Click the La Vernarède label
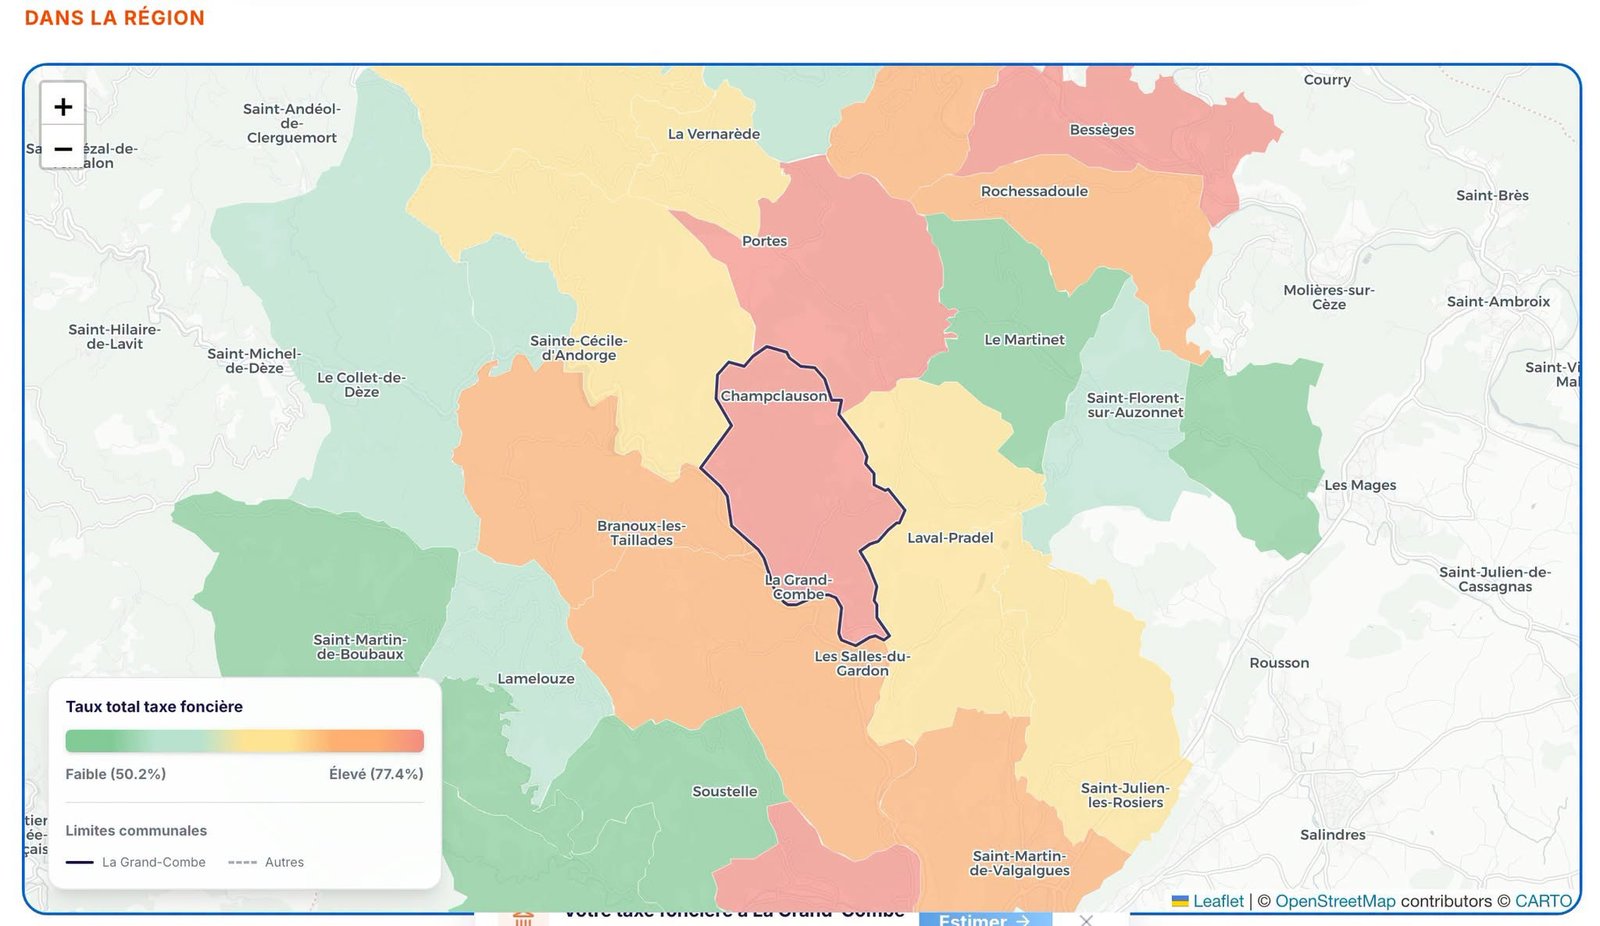Viewport: 1600px width, 926px height. (714, 134)
